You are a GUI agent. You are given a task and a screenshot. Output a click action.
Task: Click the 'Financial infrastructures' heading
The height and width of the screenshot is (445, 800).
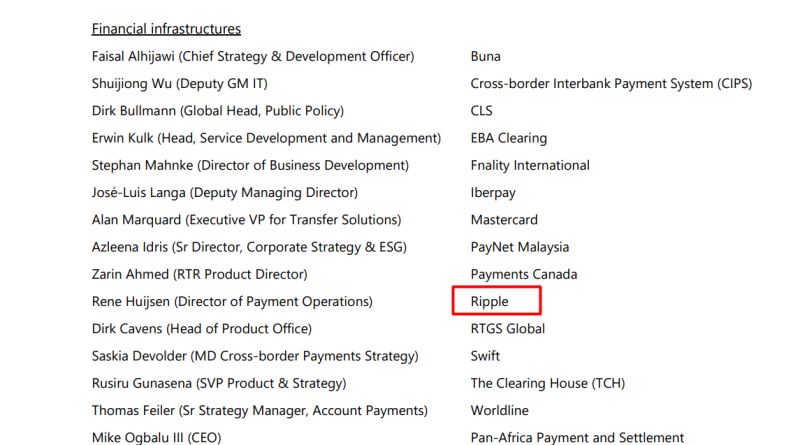[166, 29]
